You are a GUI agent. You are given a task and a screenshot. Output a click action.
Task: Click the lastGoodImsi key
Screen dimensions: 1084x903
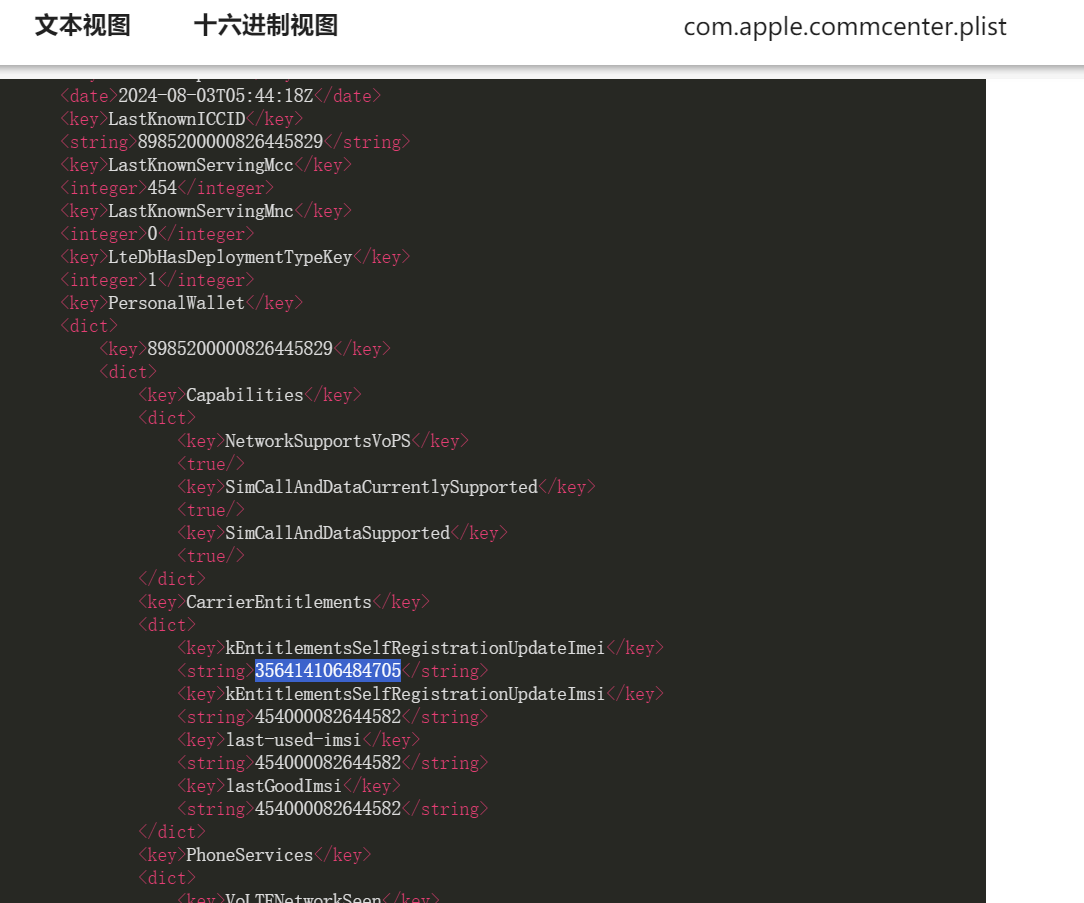click(283, 786)
